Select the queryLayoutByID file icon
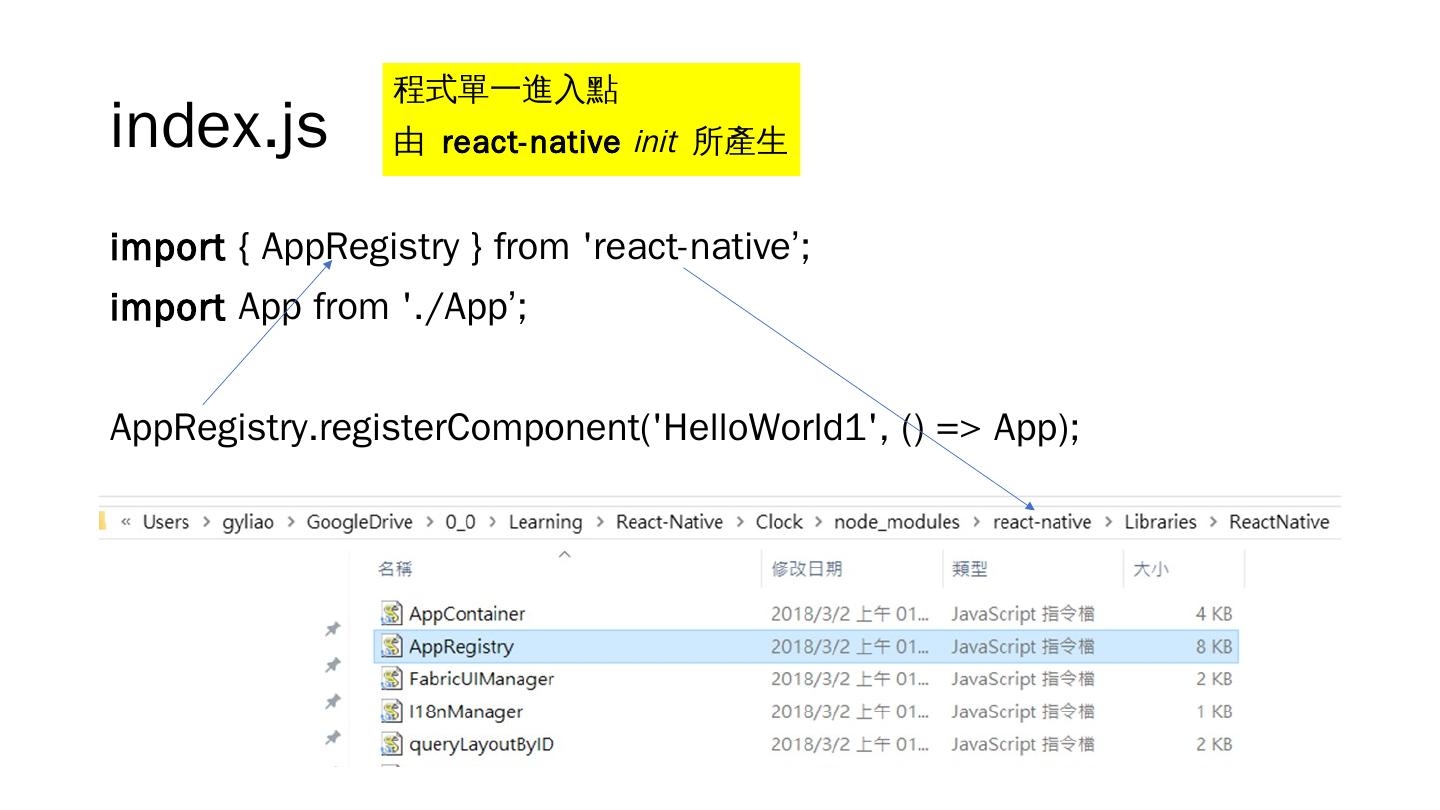This screenshot has height=810, width=1440. coord(392,745)
